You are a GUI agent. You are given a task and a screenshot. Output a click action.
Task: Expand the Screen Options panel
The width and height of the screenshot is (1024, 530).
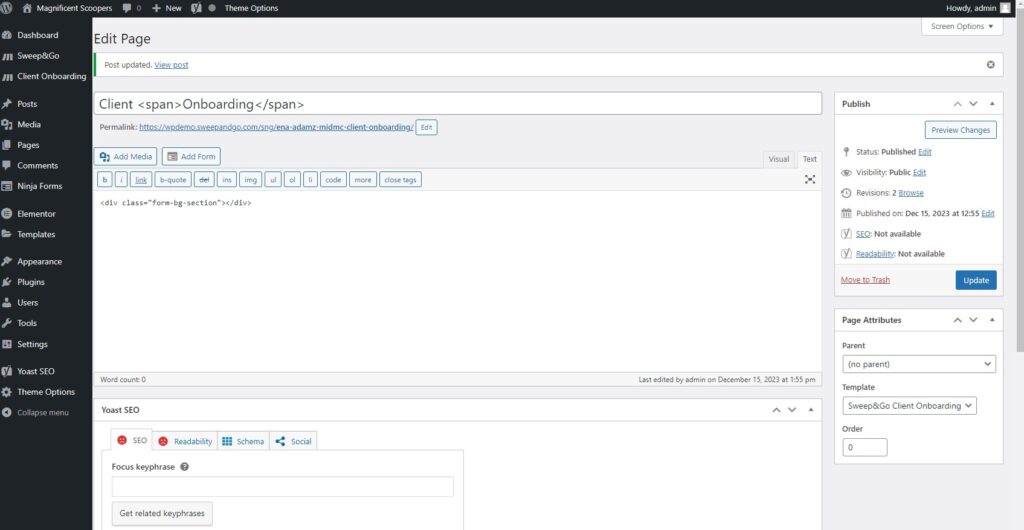962,27
